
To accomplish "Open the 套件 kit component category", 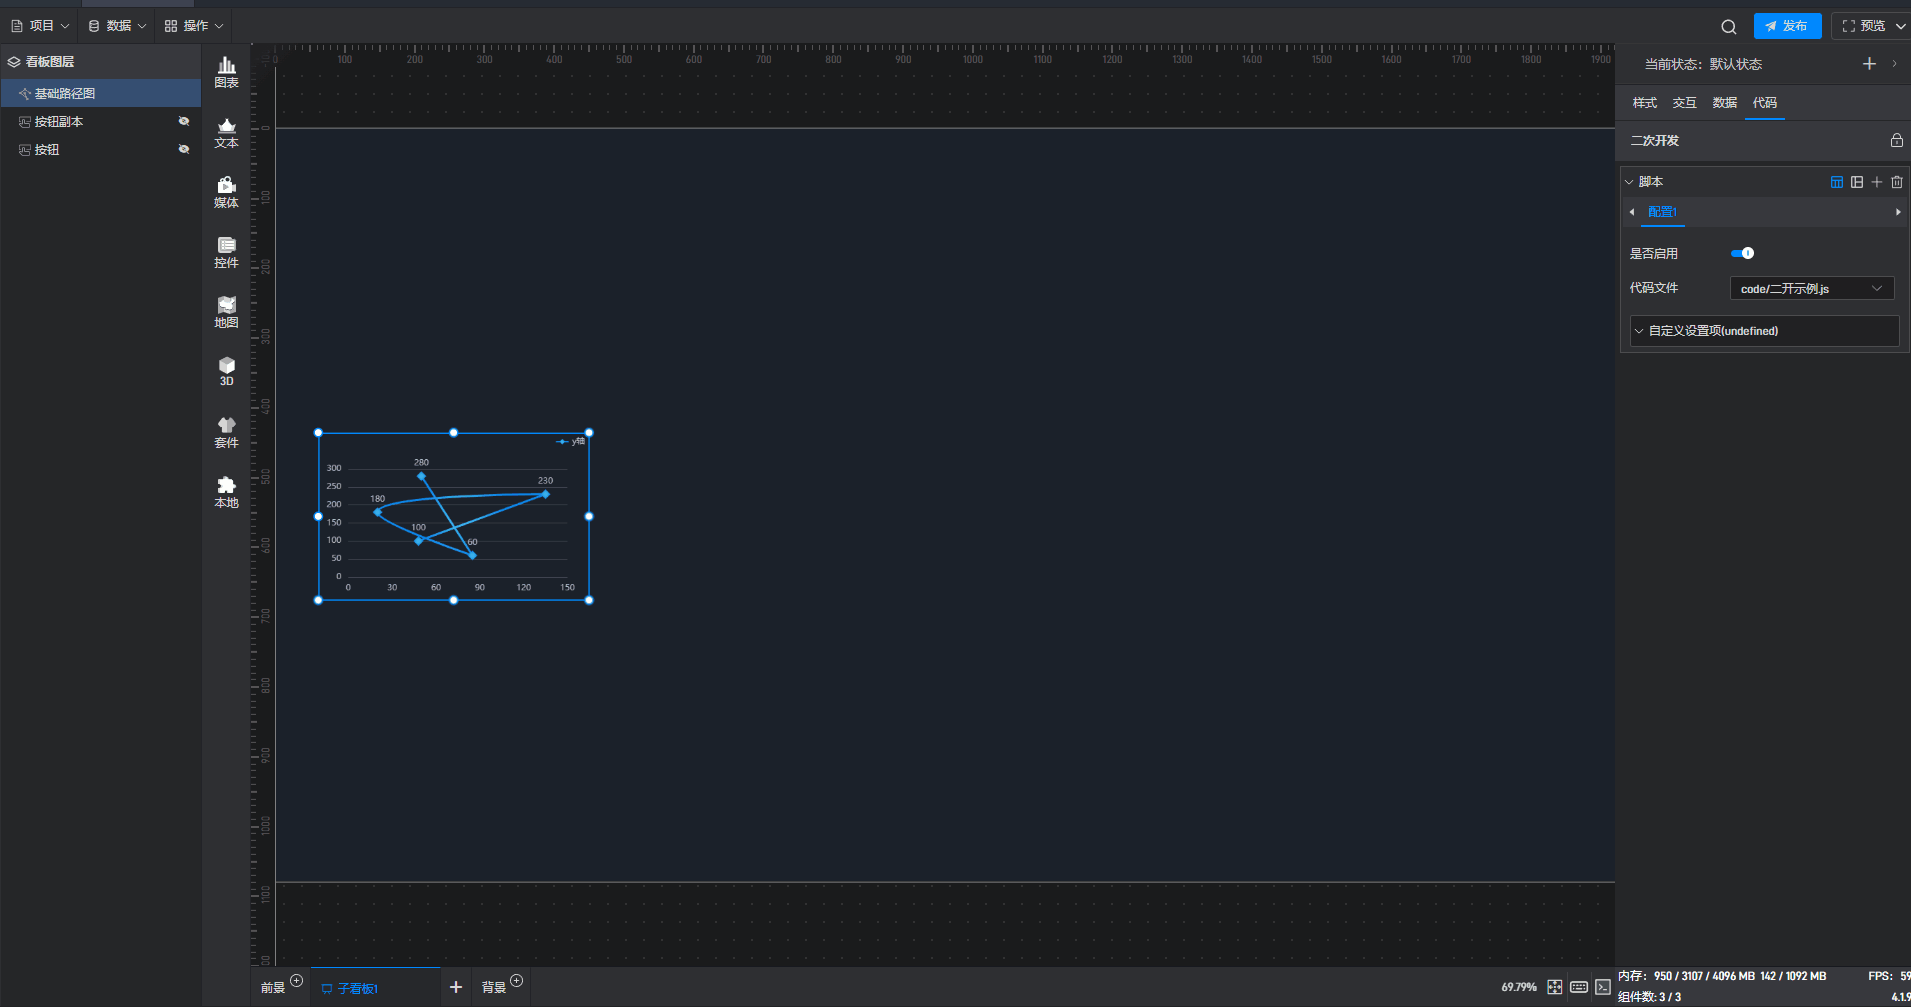I will tap(227, 433).
